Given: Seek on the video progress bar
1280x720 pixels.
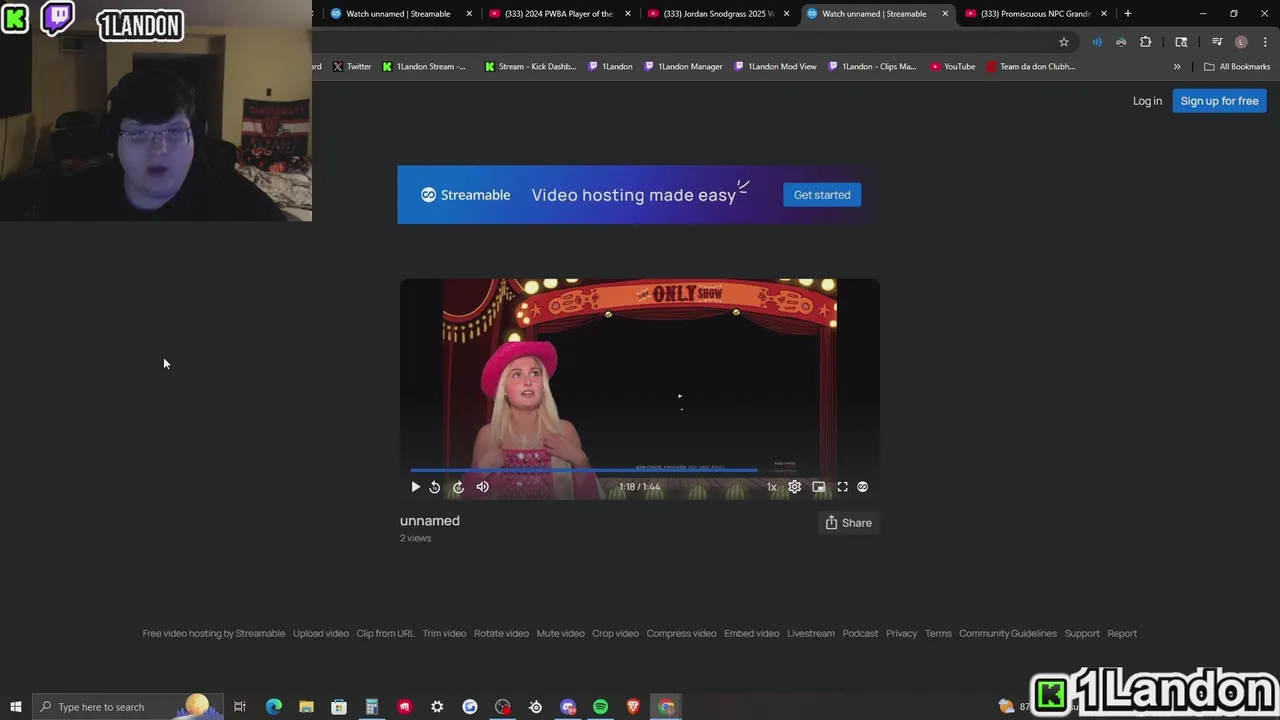Looking at the screenshot, I should [640, 469].
